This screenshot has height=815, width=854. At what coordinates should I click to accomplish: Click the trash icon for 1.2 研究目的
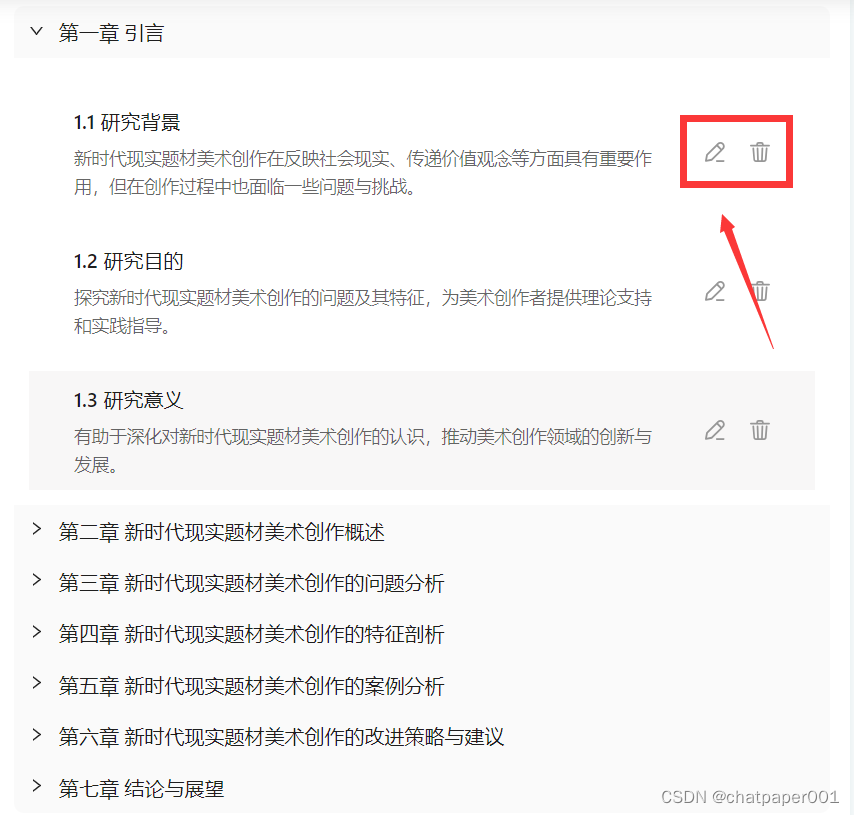760,291
